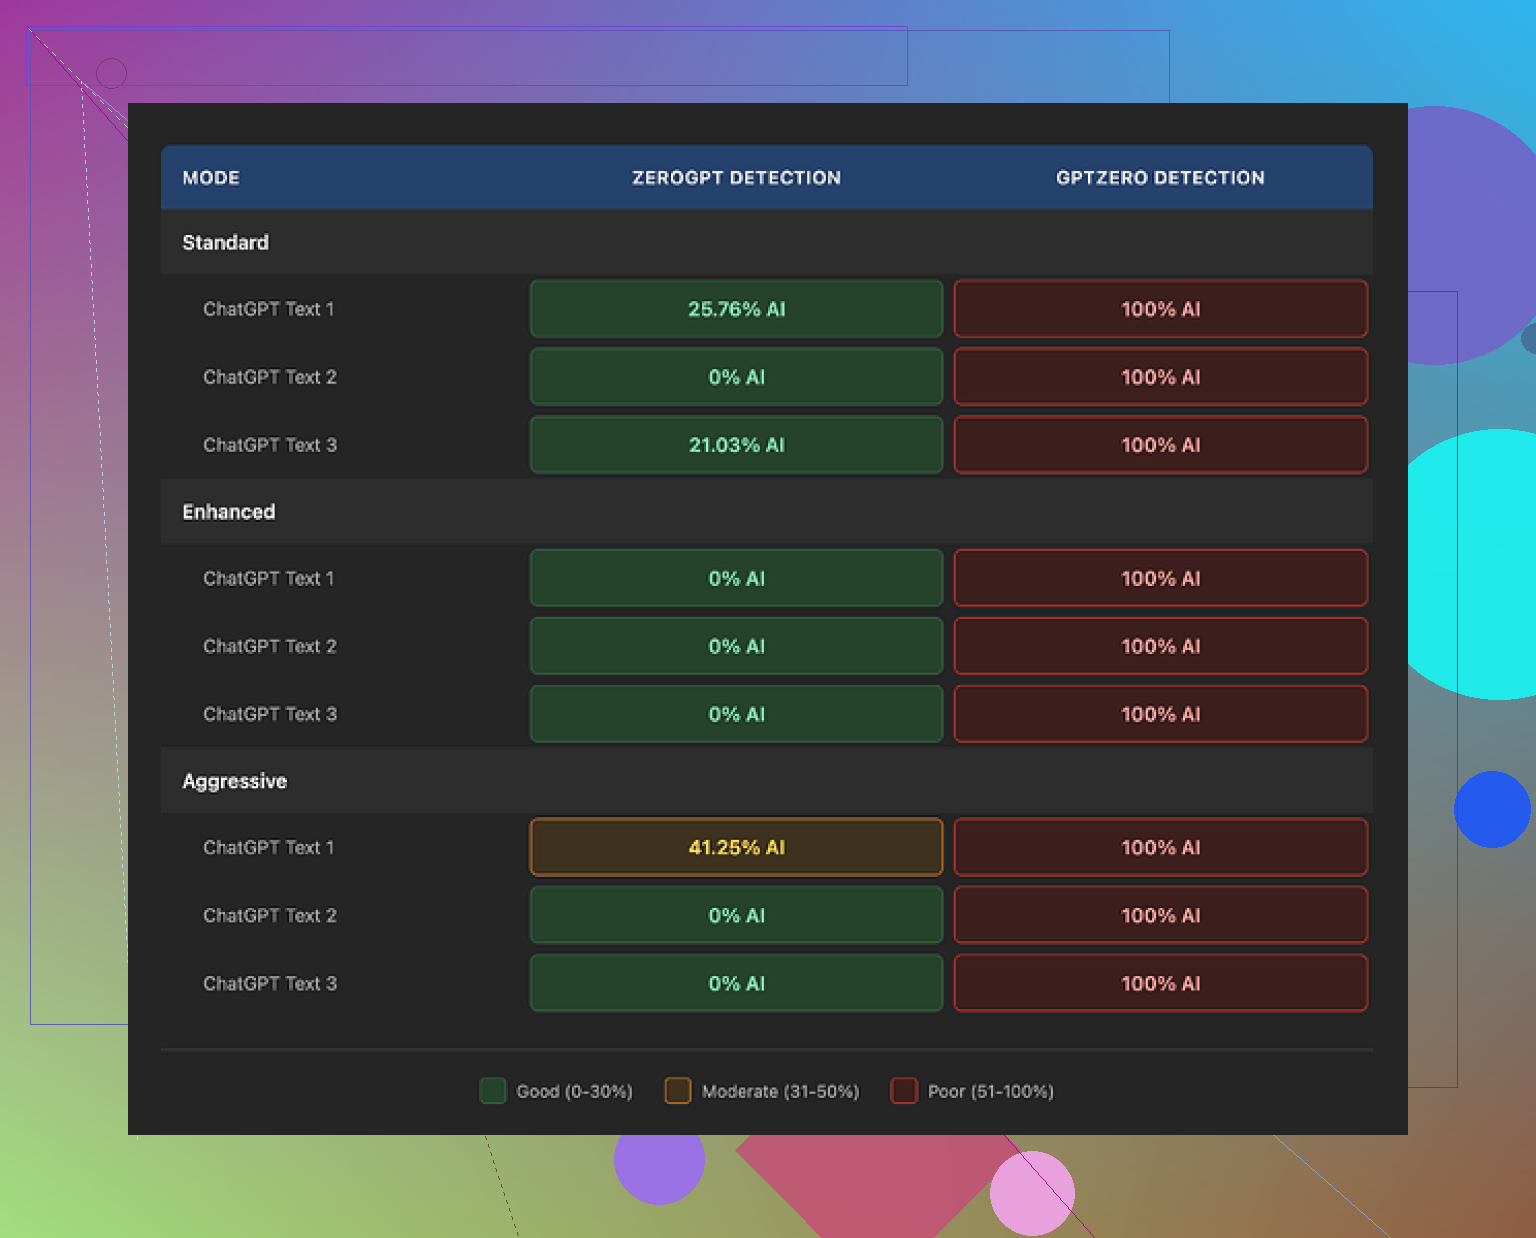
Task: Select ChatGPT Text 2 under Enhanced
Action: tap(270, 646)
